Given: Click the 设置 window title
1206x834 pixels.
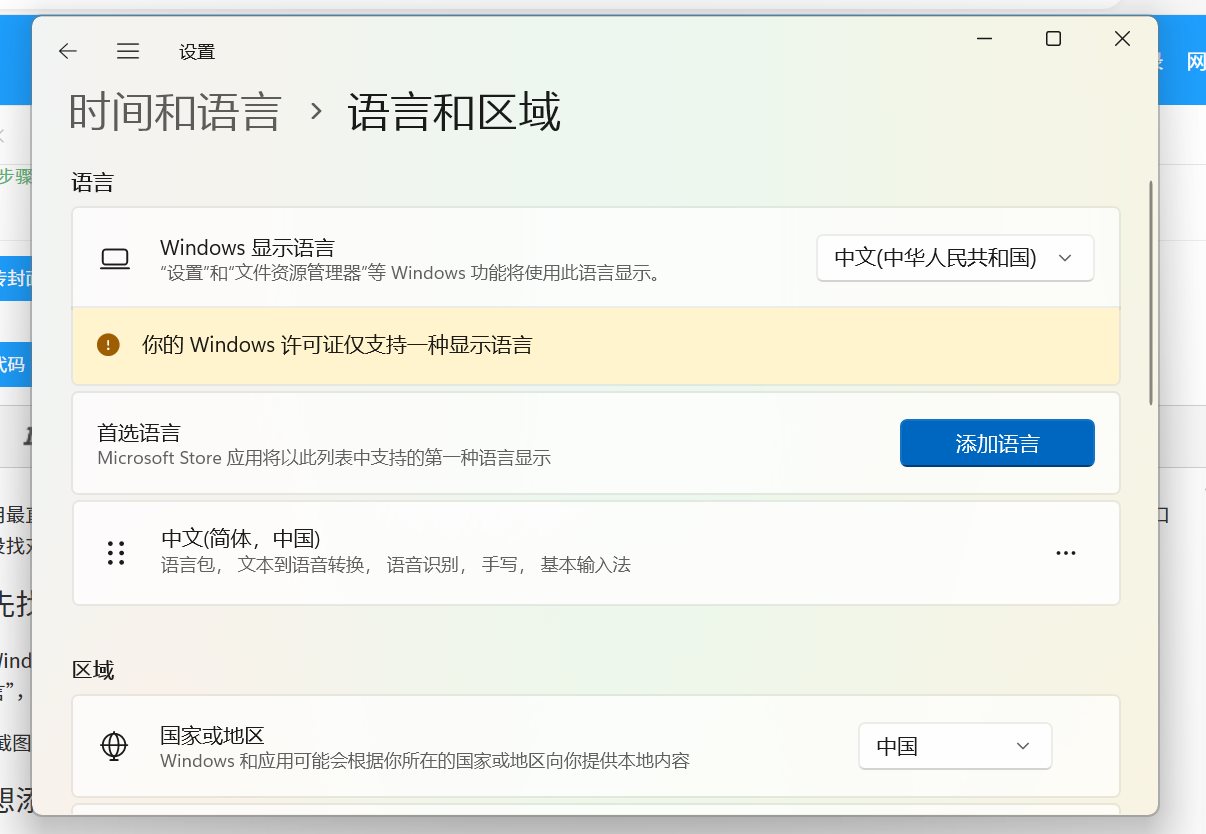Looking at the screenshot, I should click(197, 52).
